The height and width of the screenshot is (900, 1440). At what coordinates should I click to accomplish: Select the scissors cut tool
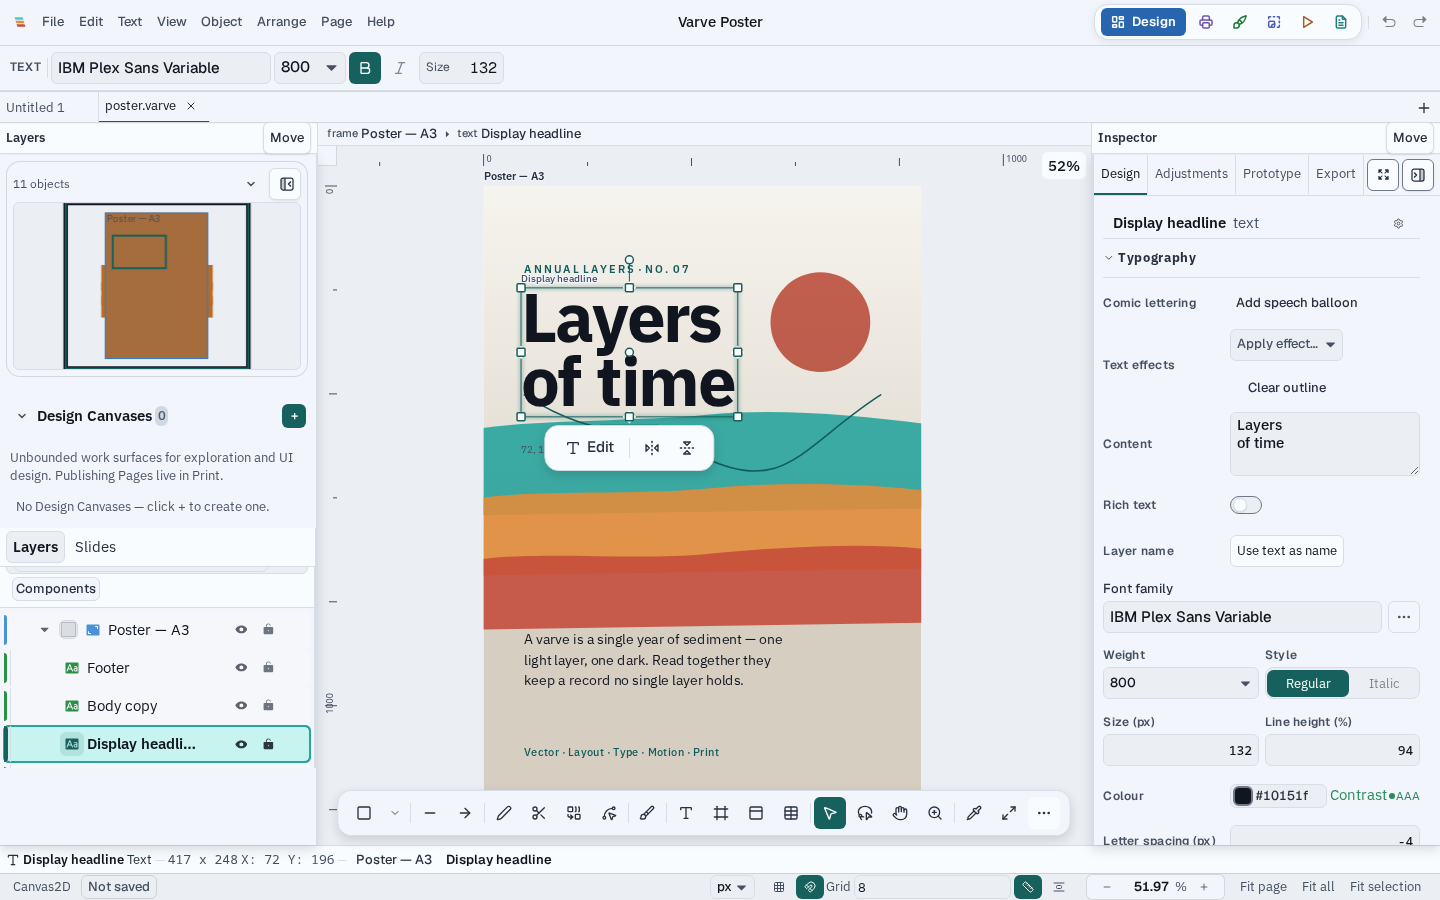(x=539, y=813)
